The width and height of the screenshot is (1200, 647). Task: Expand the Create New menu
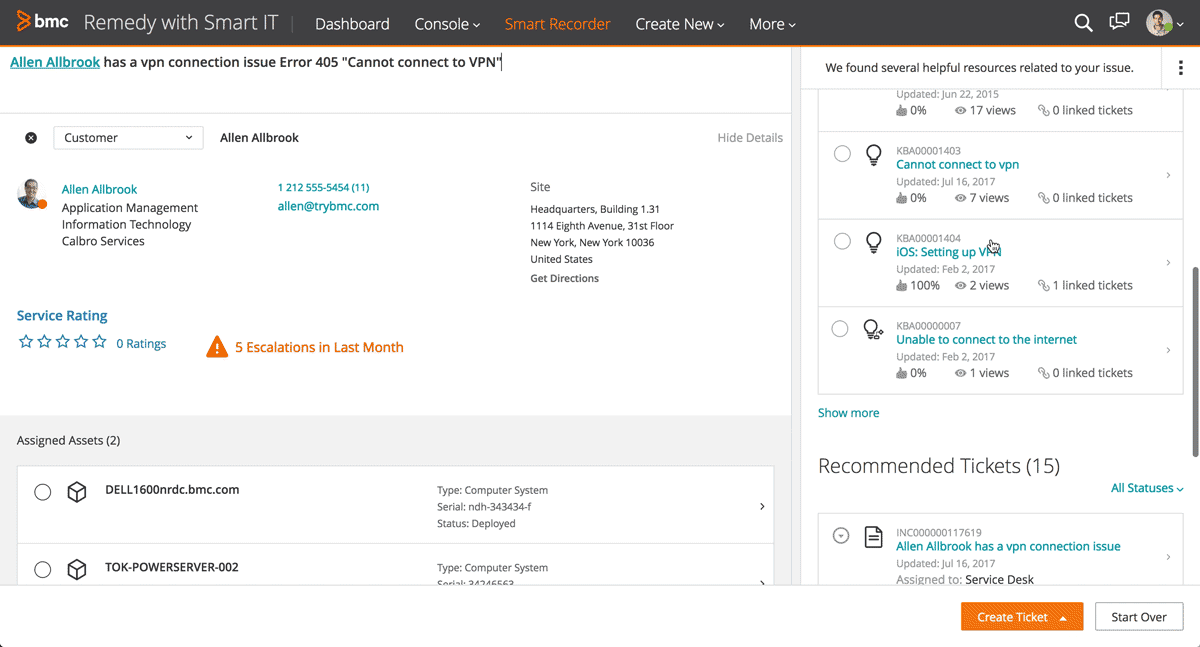[x=680, y=24]
